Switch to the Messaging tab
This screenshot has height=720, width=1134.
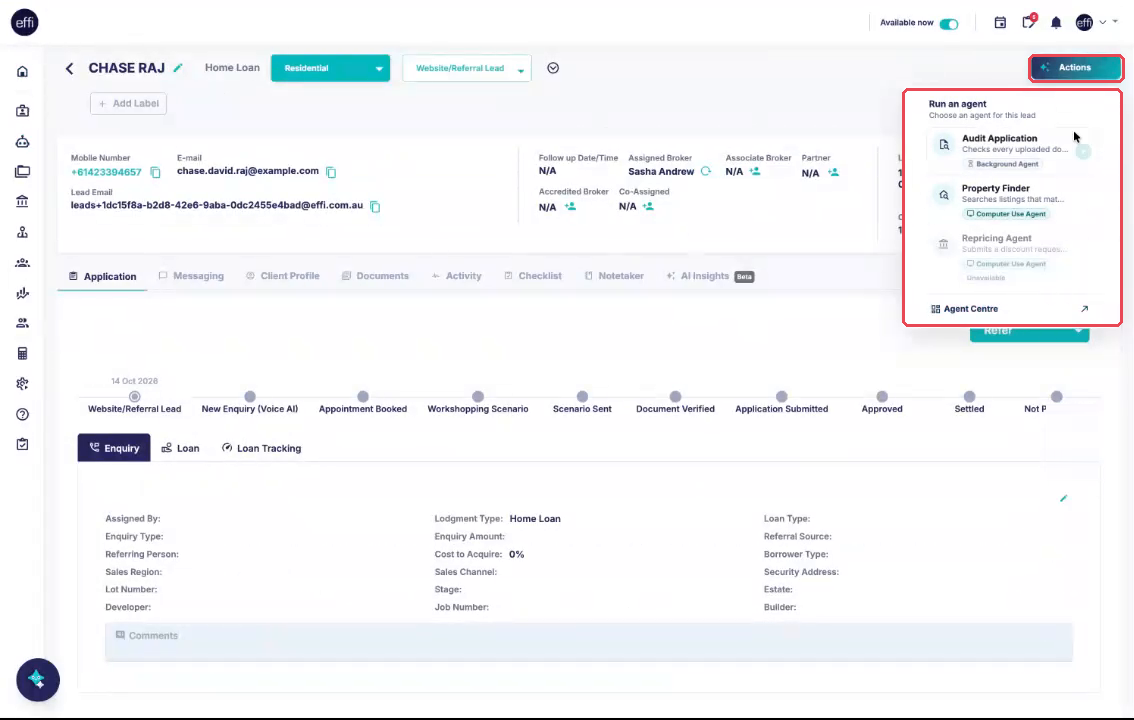pyautogui.click(x=191, y=276)
